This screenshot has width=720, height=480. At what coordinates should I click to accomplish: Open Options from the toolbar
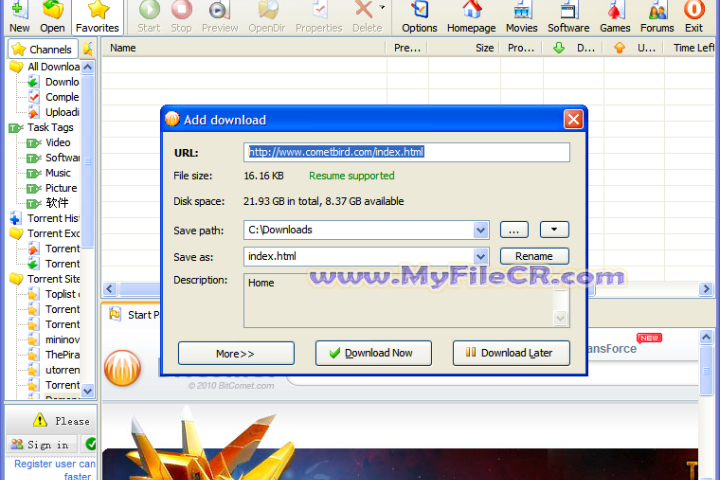419,17
